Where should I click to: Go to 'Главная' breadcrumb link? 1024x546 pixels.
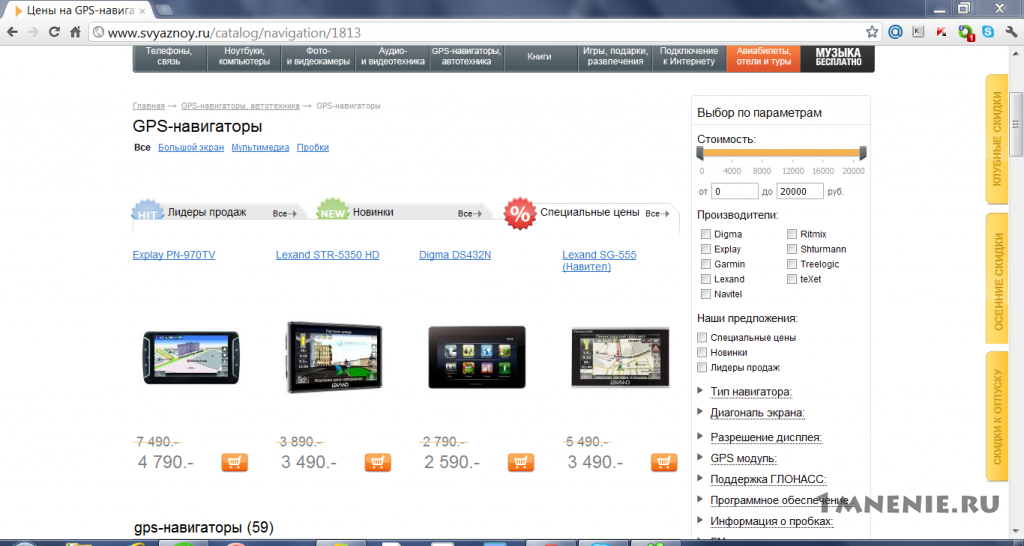point(148,106)
